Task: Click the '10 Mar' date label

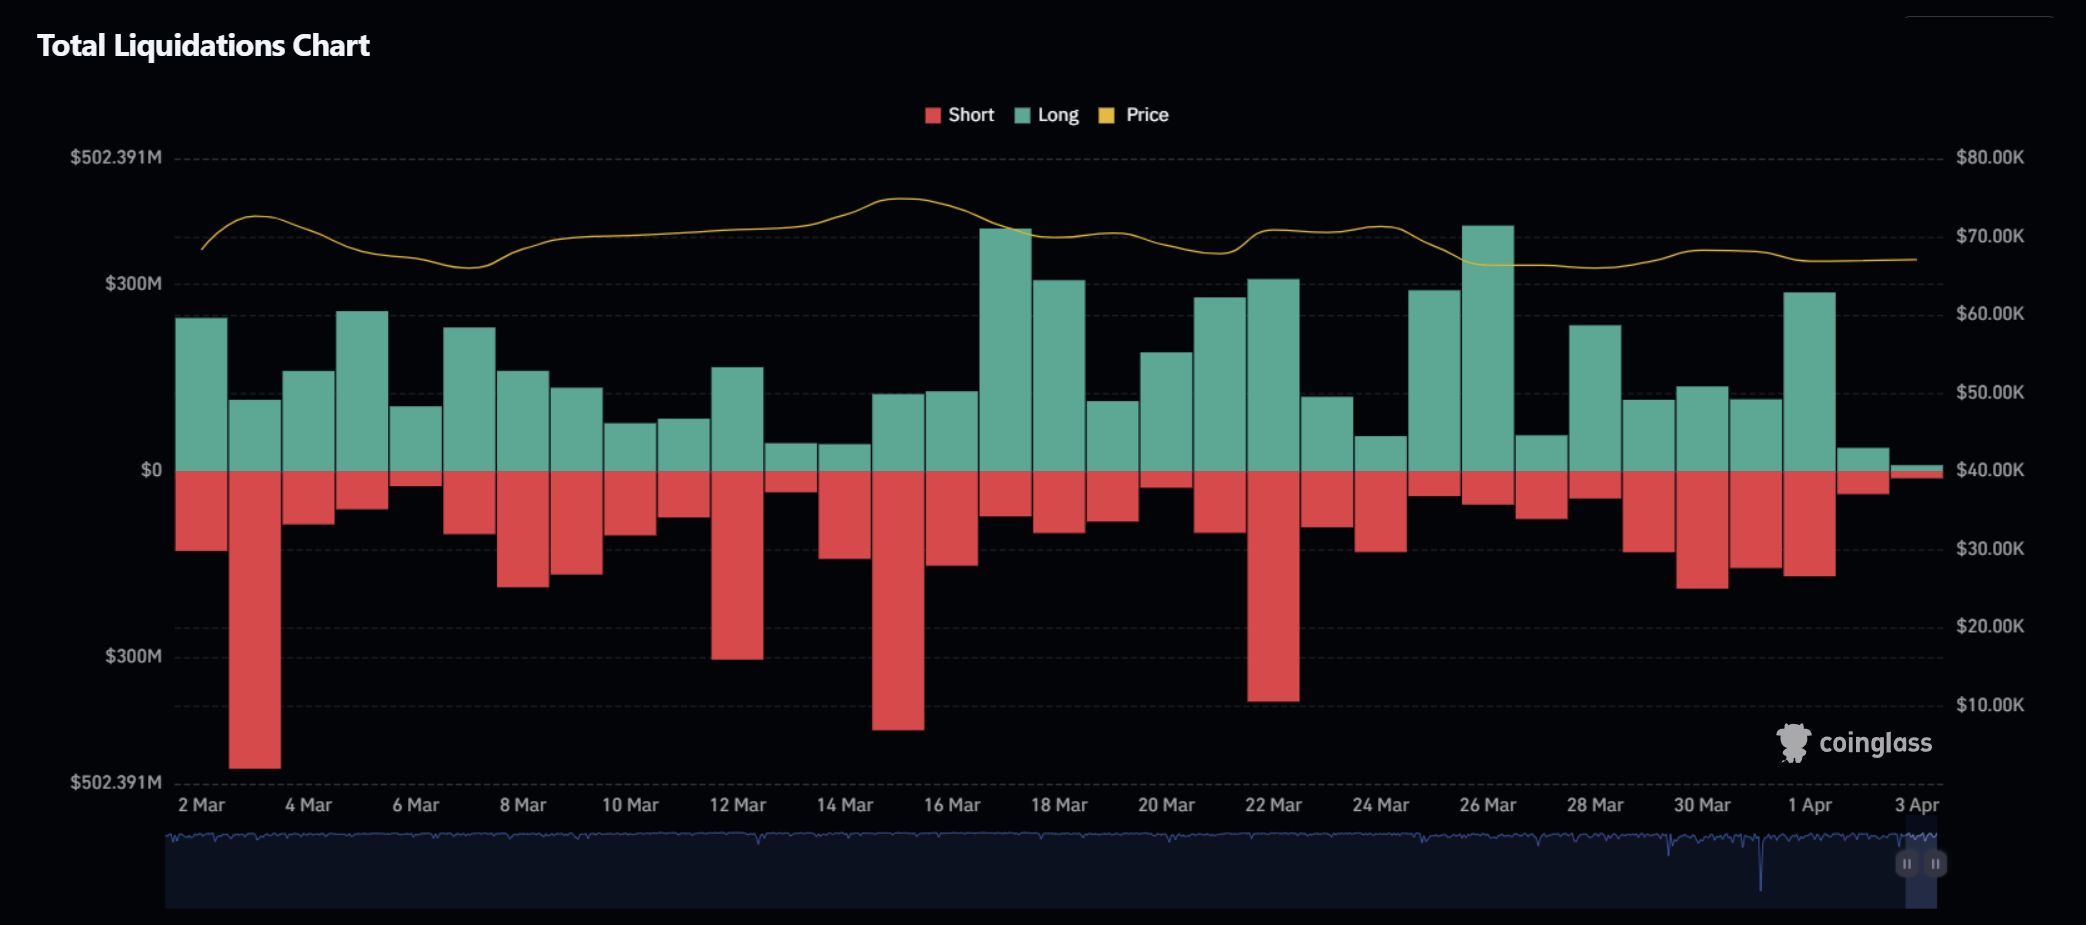Action: coord(630,805)
